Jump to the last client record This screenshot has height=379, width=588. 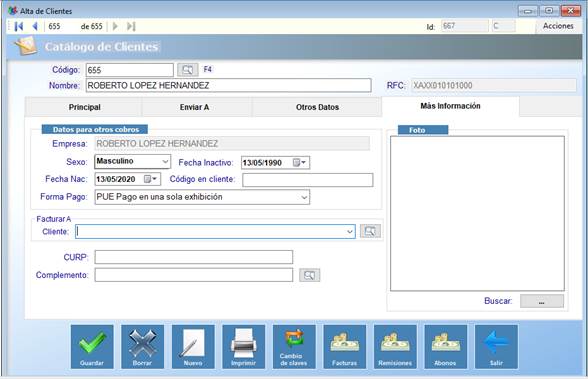[x=131, y=26]
